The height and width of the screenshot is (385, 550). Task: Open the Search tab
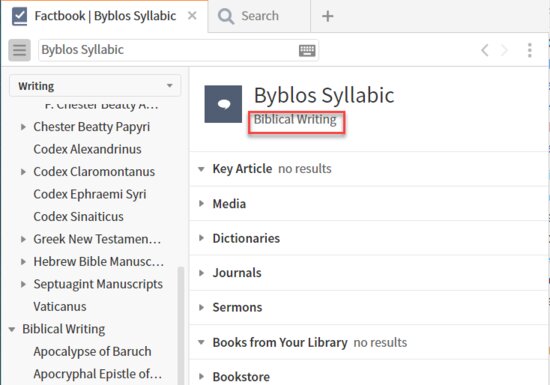click(259, 16)
